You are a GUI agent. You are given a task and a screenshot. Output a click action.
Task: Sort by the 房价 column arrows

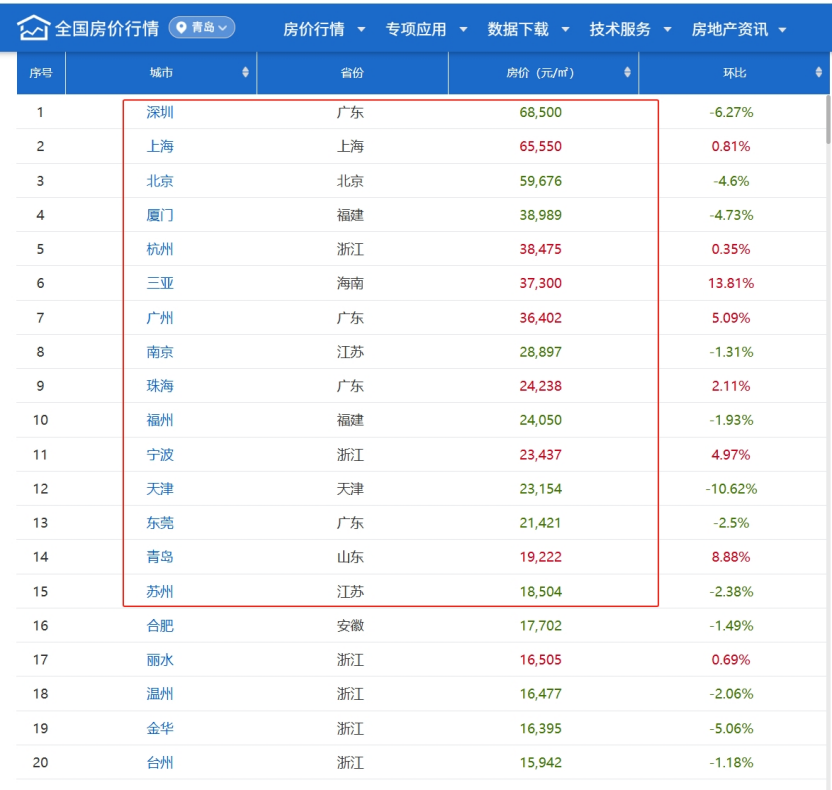[x=627, y=72]
